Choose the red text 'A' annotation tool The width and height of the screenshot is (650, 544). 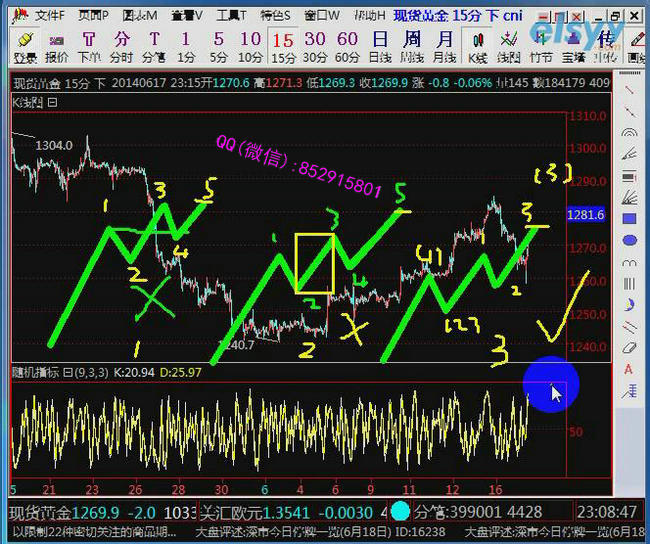tap(630, 369)
